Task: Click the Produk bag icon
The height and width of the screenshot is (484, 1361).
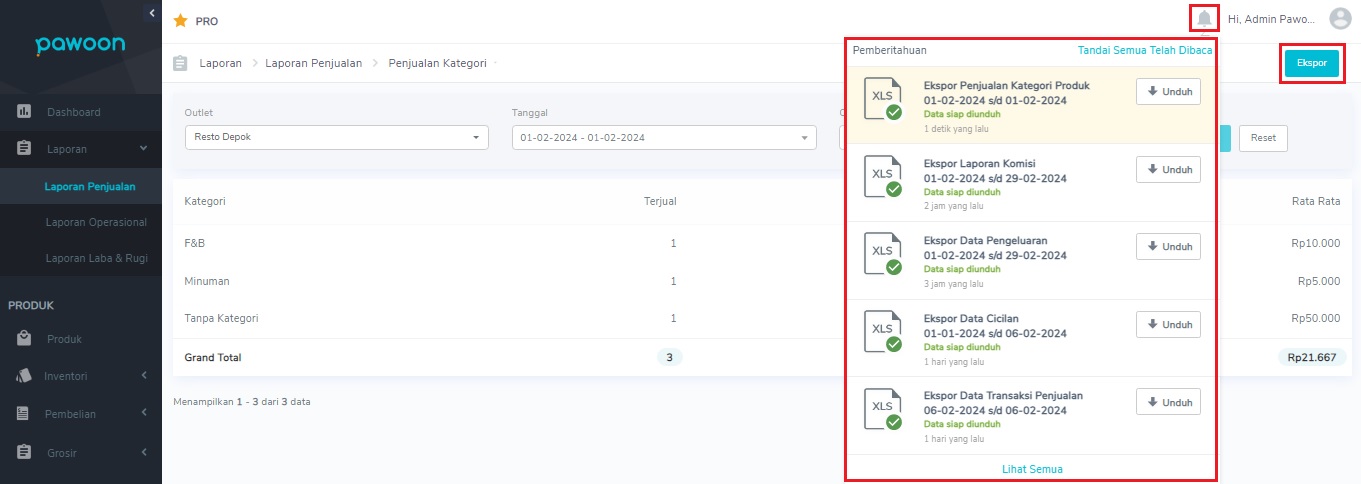Action: point(24,338)
